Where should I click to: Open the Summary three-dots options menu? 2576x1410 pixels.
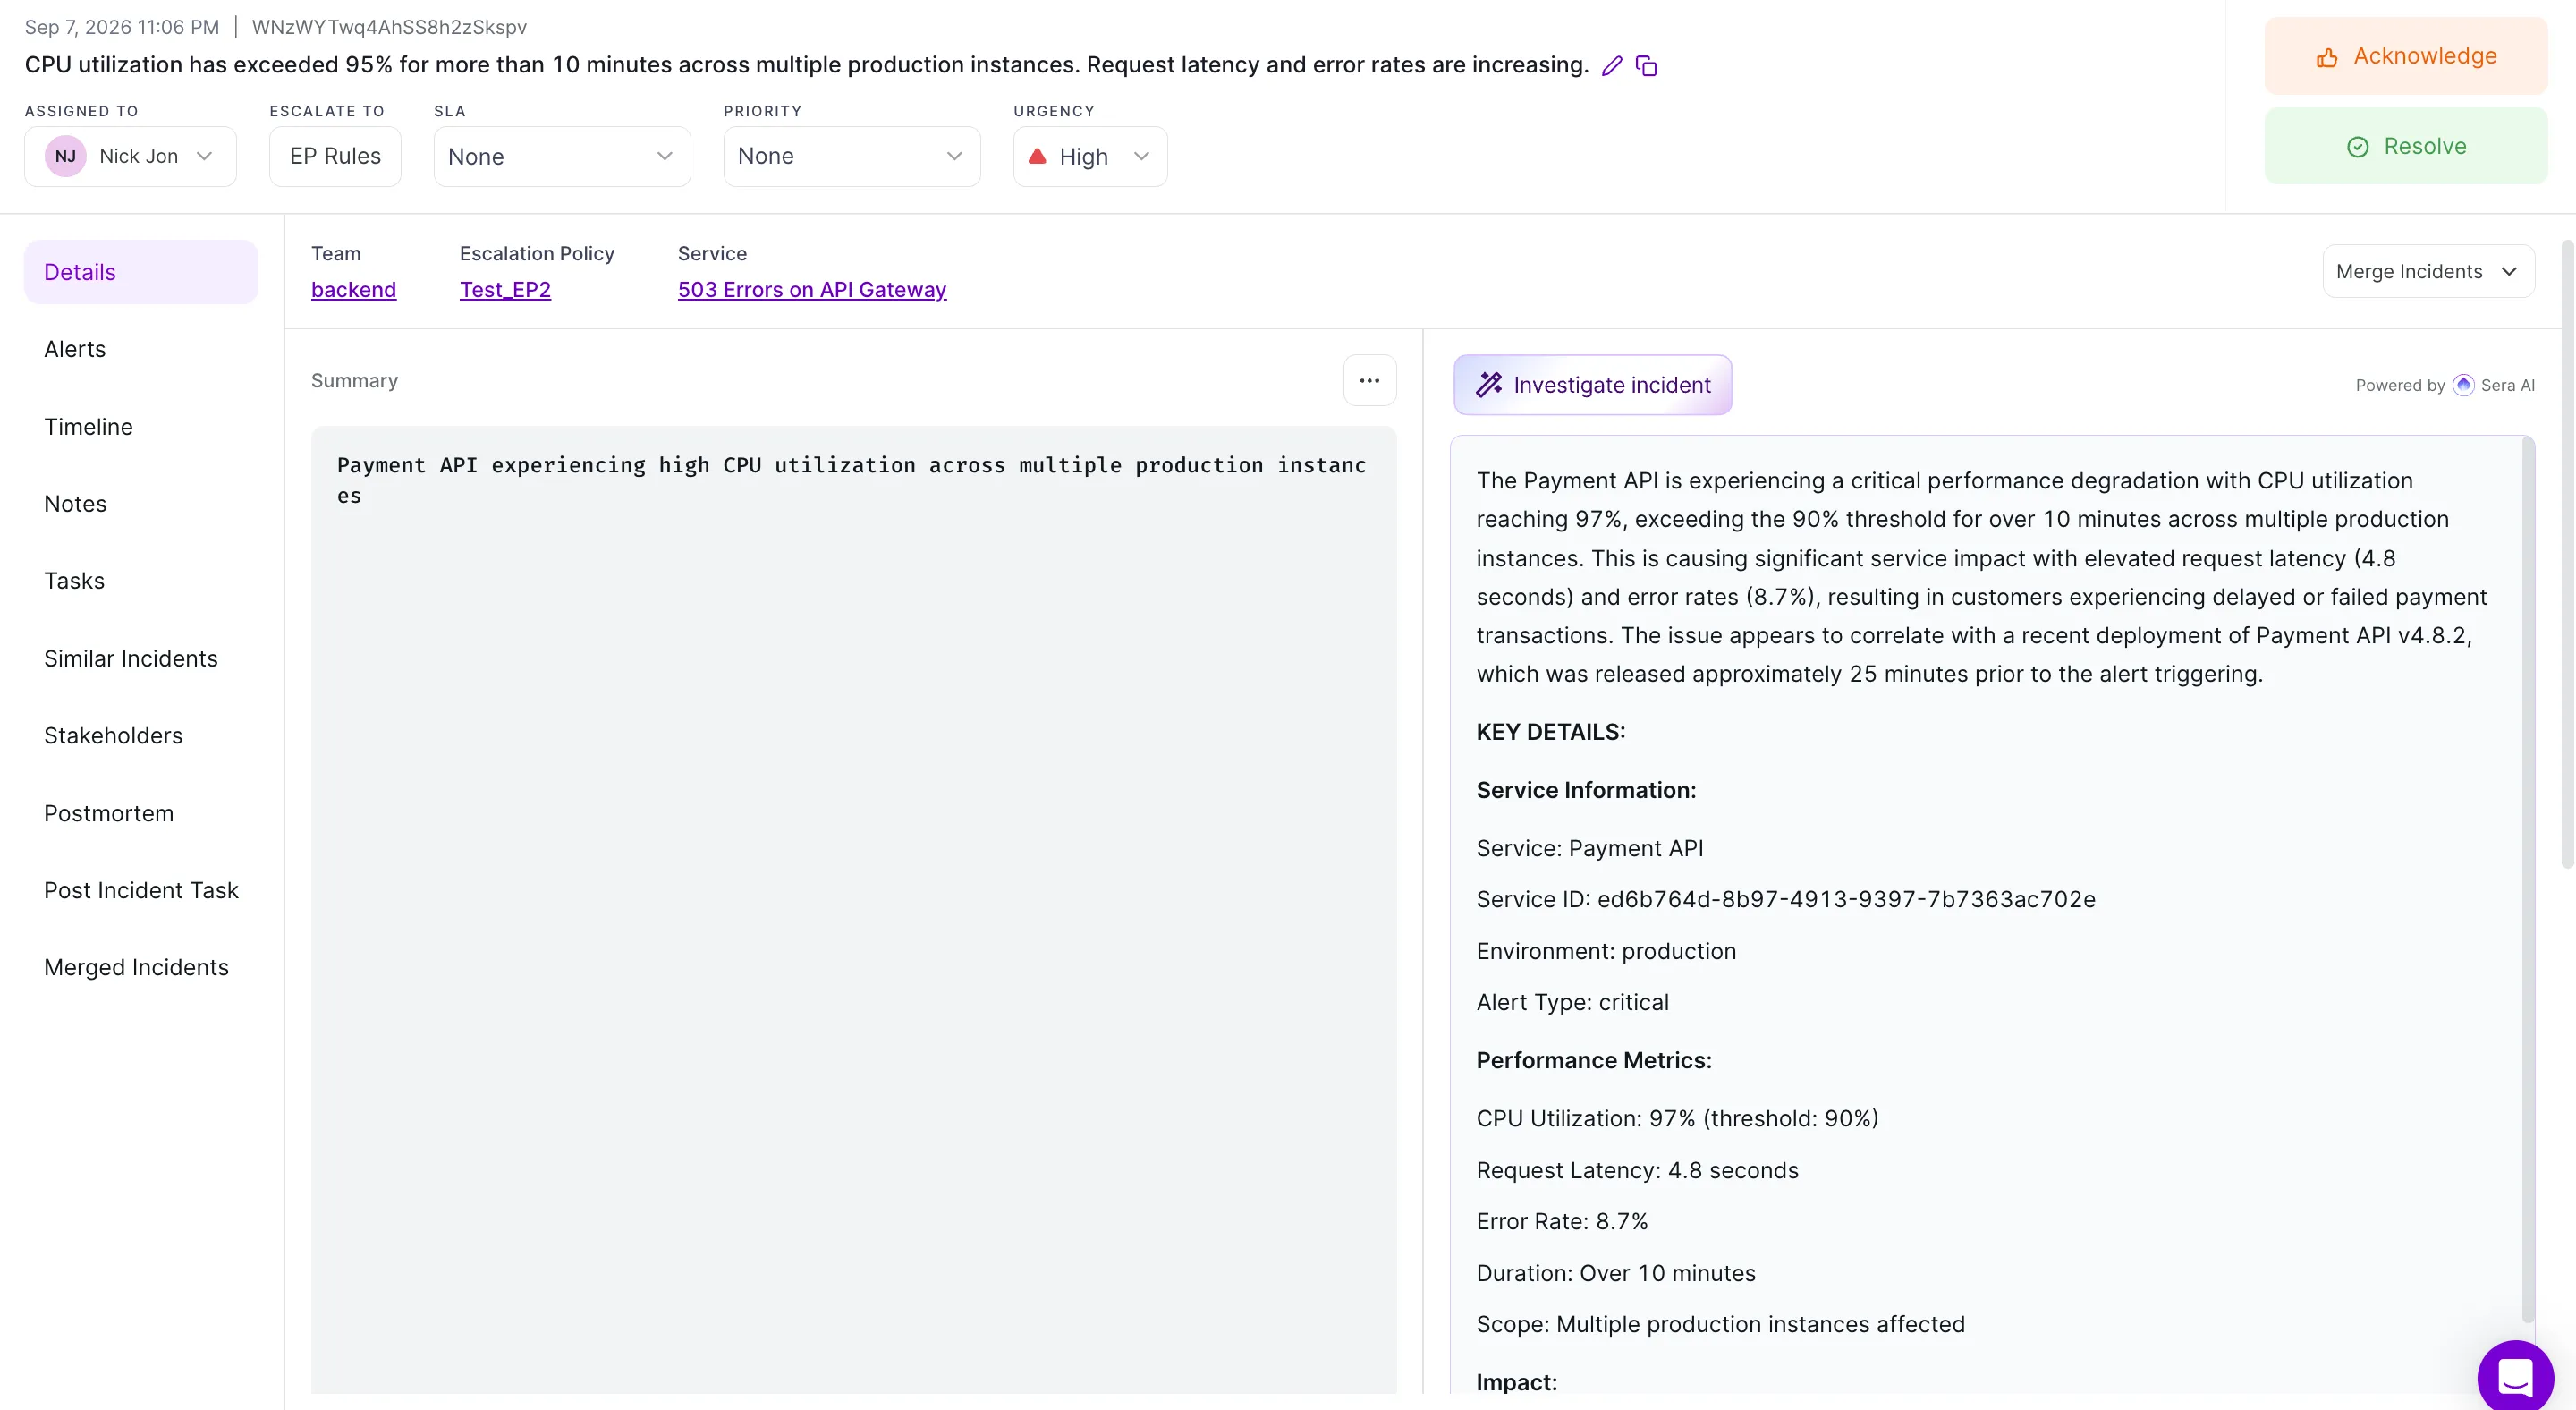point(1369,380)
